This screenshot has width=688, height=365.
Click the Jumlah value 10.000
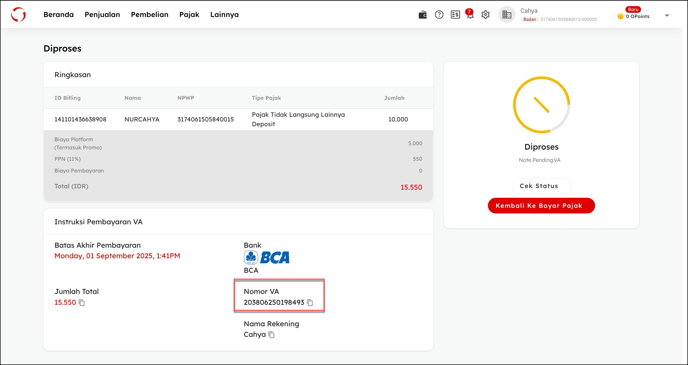[398, 119]
